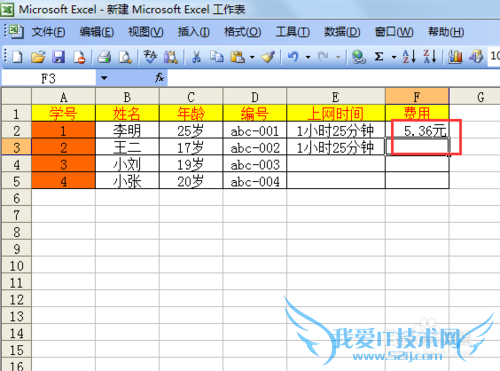Select the 费用 header cell
Screen dimensions: 500x371
click(x=417, y=113)
